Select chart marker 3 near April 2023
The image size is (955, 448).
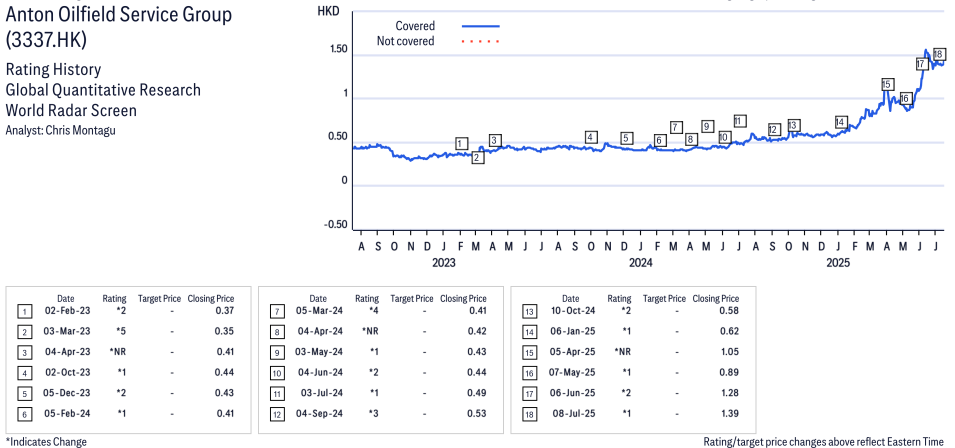click(495, 141)
